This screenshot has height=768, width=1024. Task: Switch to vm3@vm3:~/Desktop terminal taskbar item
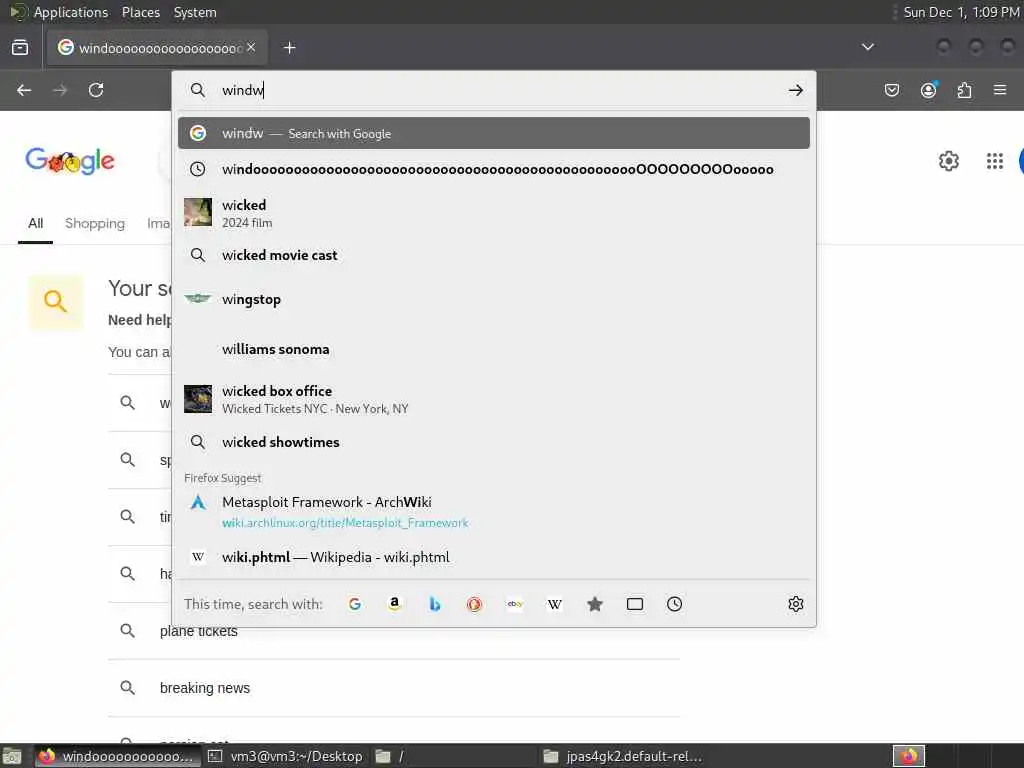click(x=285, y=756)
